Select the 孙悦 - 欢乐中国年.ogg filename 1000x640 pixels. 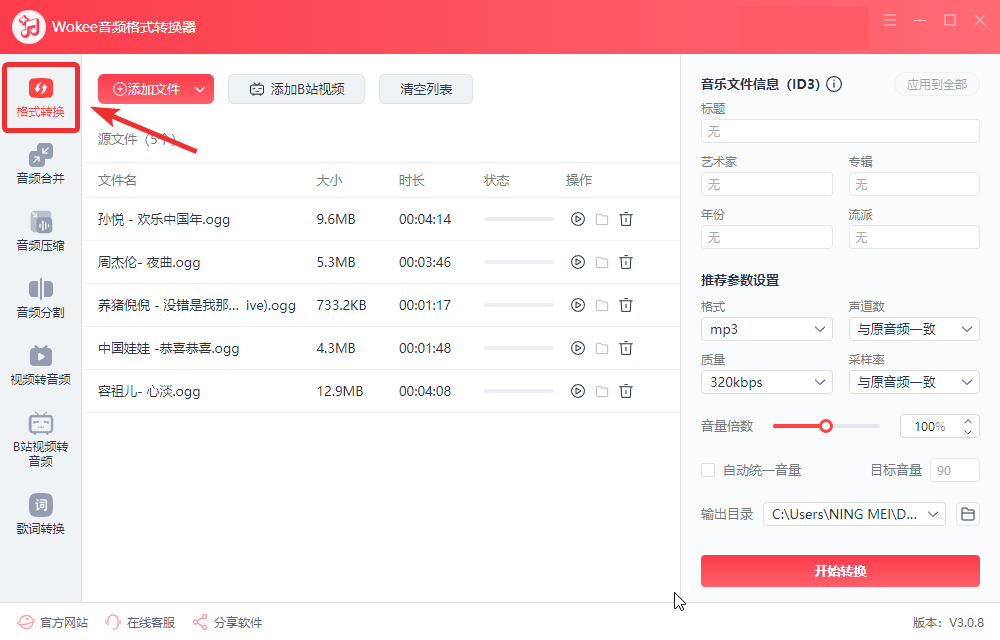click(164, 219)
